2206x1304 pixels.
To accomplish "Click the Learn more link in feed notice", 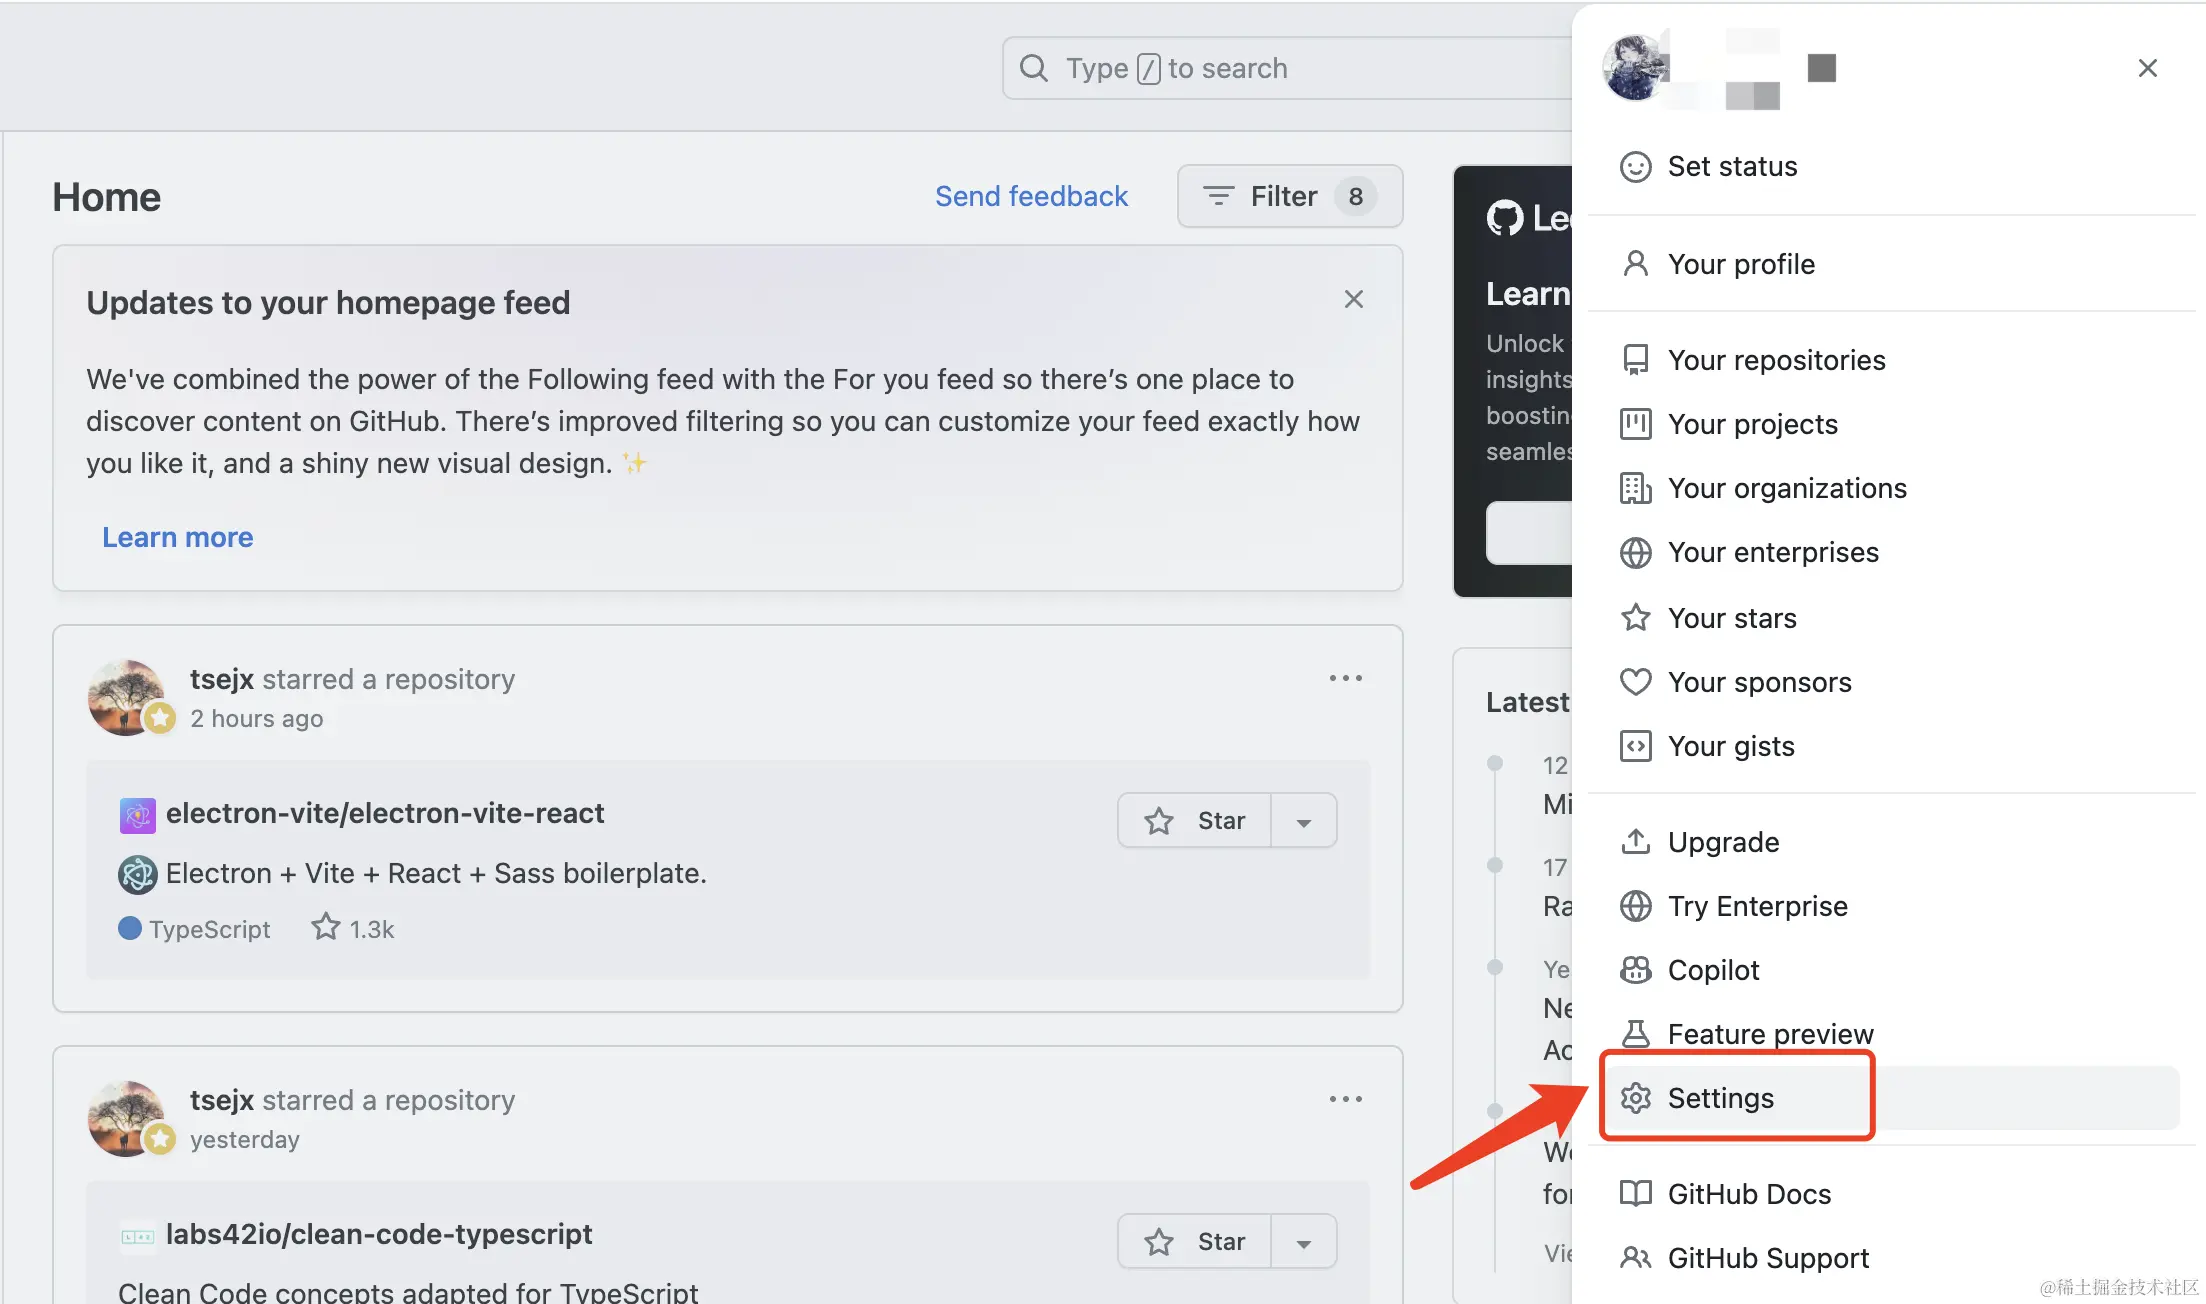I will [x=178, y=537].
